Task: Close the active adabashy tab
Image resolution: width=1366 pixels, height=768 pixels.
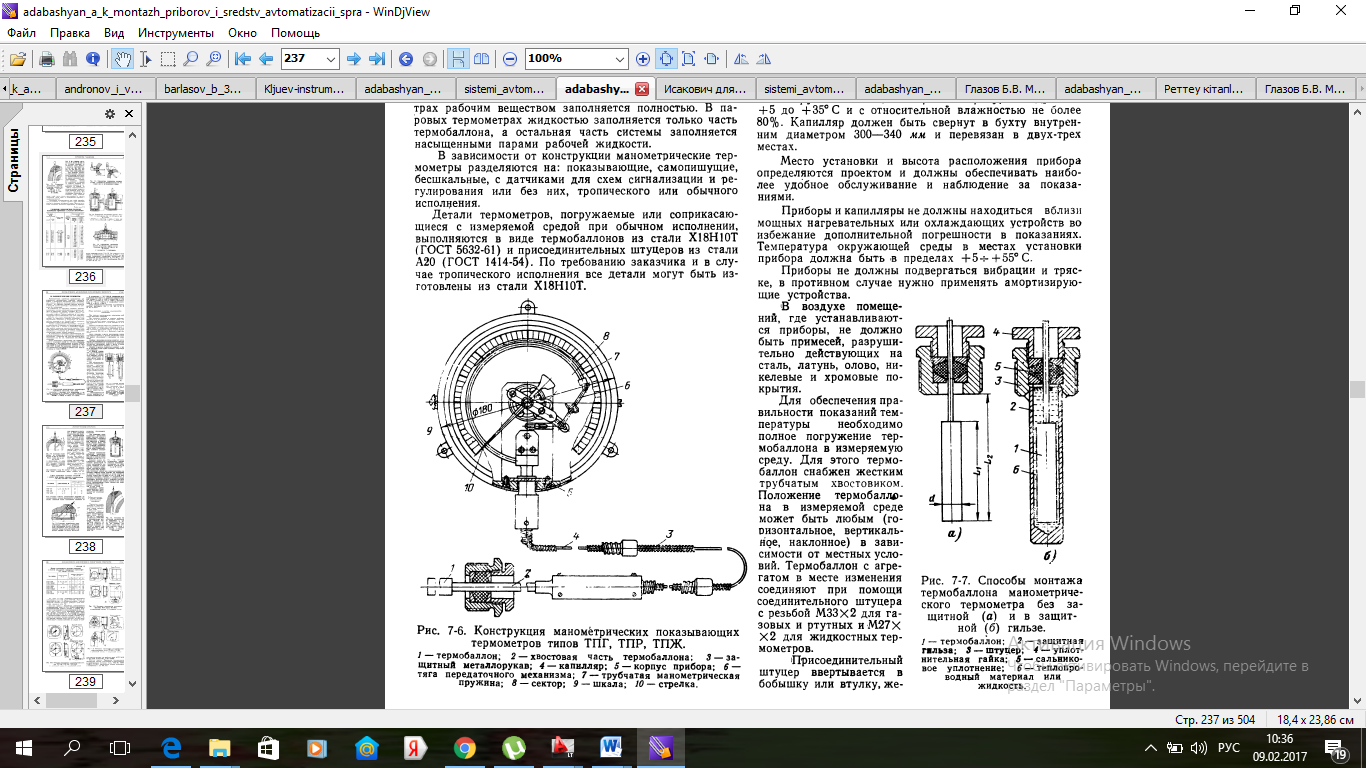Action: tap(641, 88)
